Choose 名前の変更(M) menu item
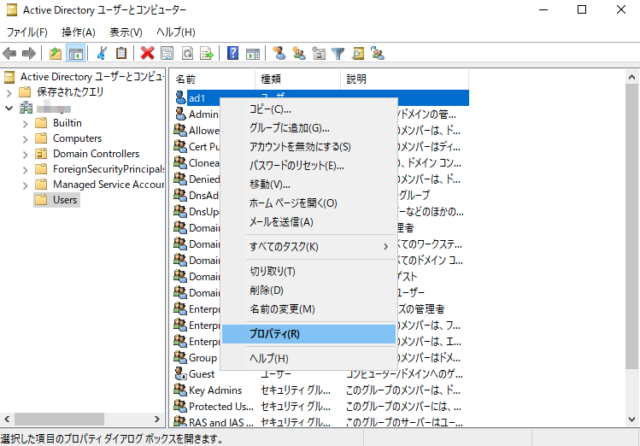The height and width of the screenshot is (446, 640). [309, 309]
